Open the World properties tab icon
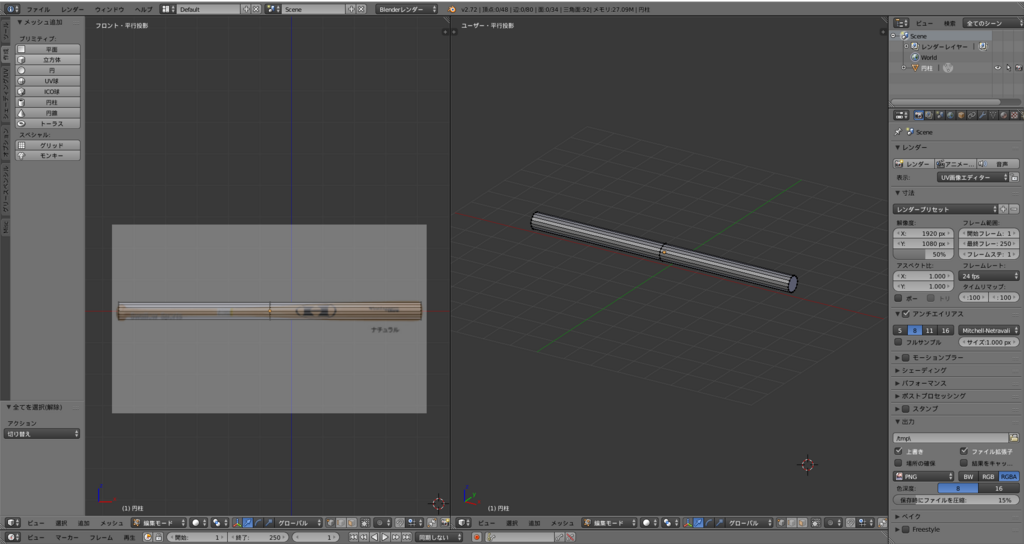 click(x=950, y=116)
